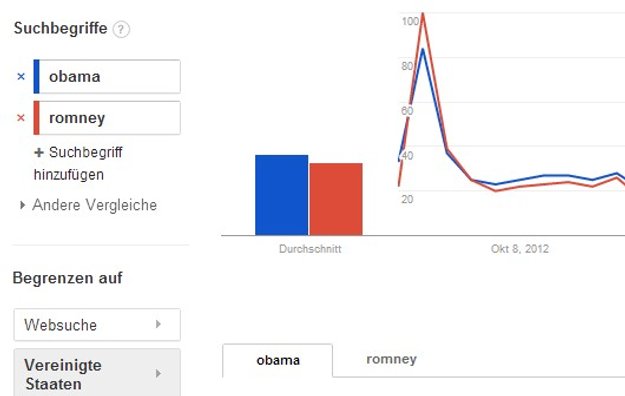Open the Websuche dropdown
Screen dimensions: 625x396
[x=97, y=325]
